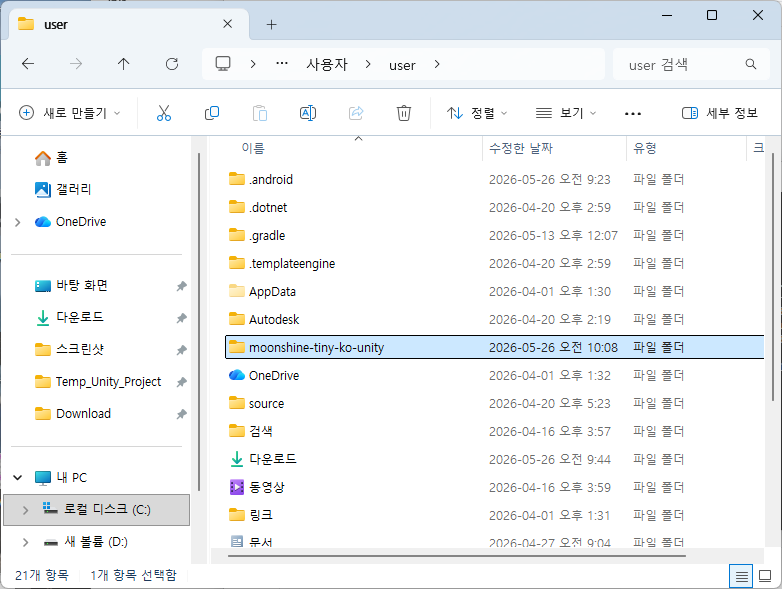Switch to large thumbnails view icon
This screenshot has height=589, width=782.
[x=765, y=577]
